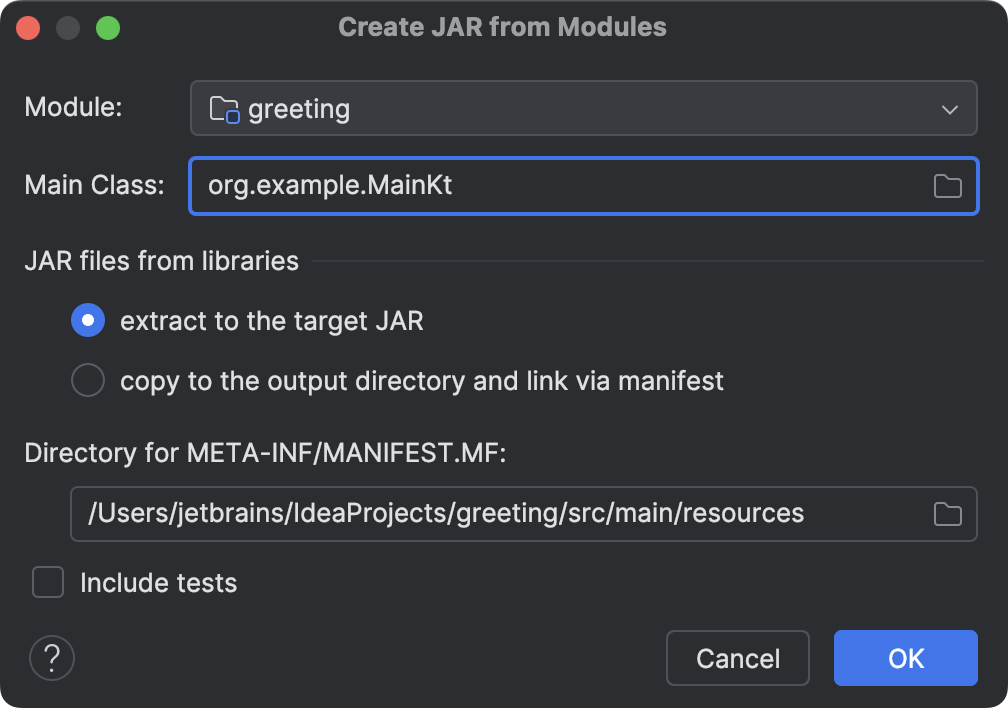Click the folder browse icon beside Main Class
Image resolution: width=1008 pixels, height=708 pixels.
(x=947, y=186)
